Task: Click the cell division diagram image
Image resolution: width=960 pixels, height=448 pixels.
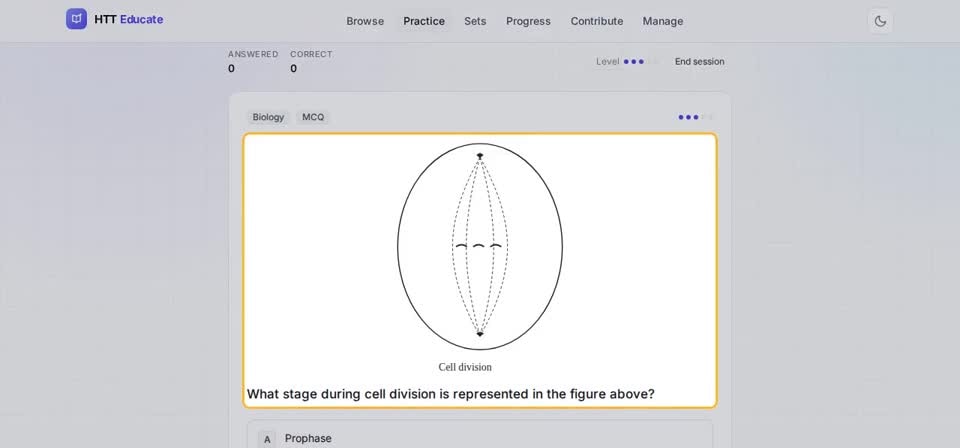Action: click(x=480, y=247)
